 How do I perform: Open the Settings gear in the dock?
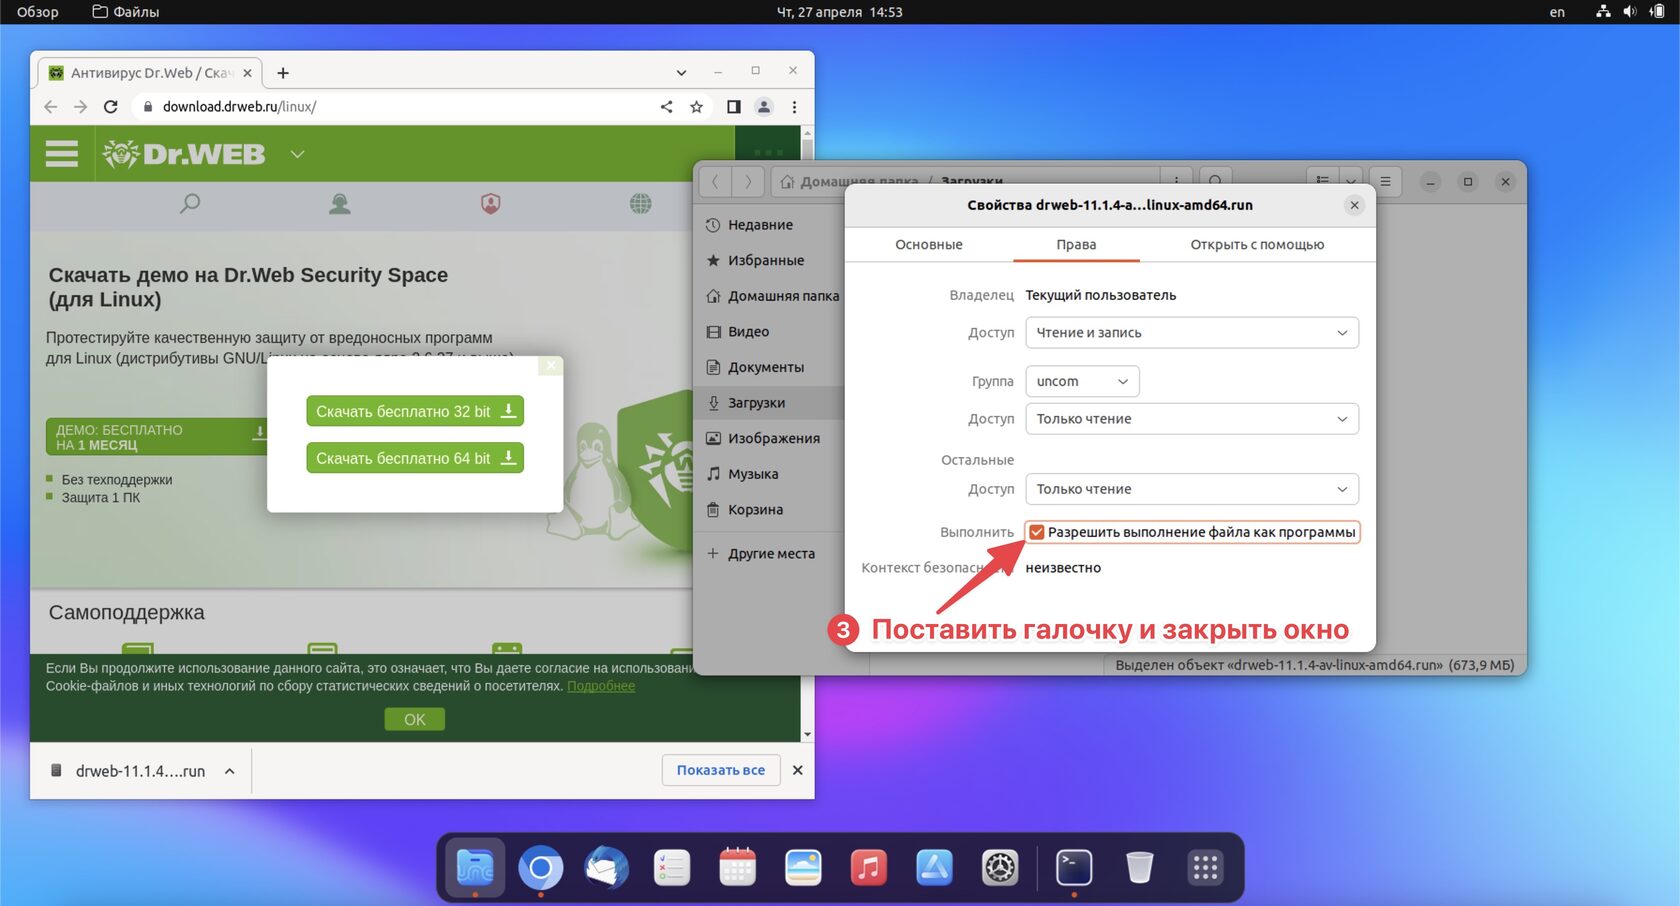pos(1000,868)
